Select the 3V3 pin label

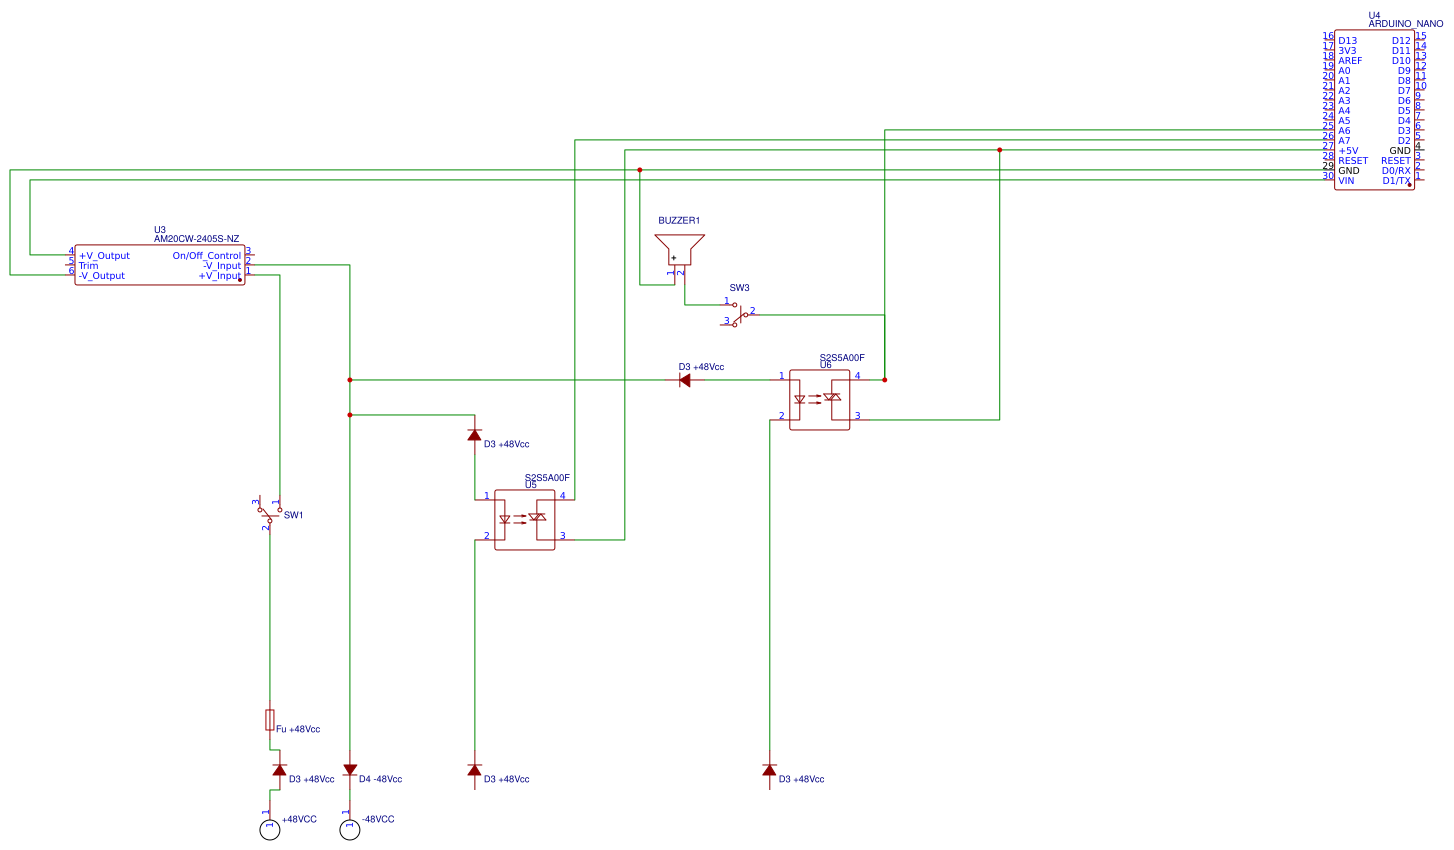tap(1347, 51)
